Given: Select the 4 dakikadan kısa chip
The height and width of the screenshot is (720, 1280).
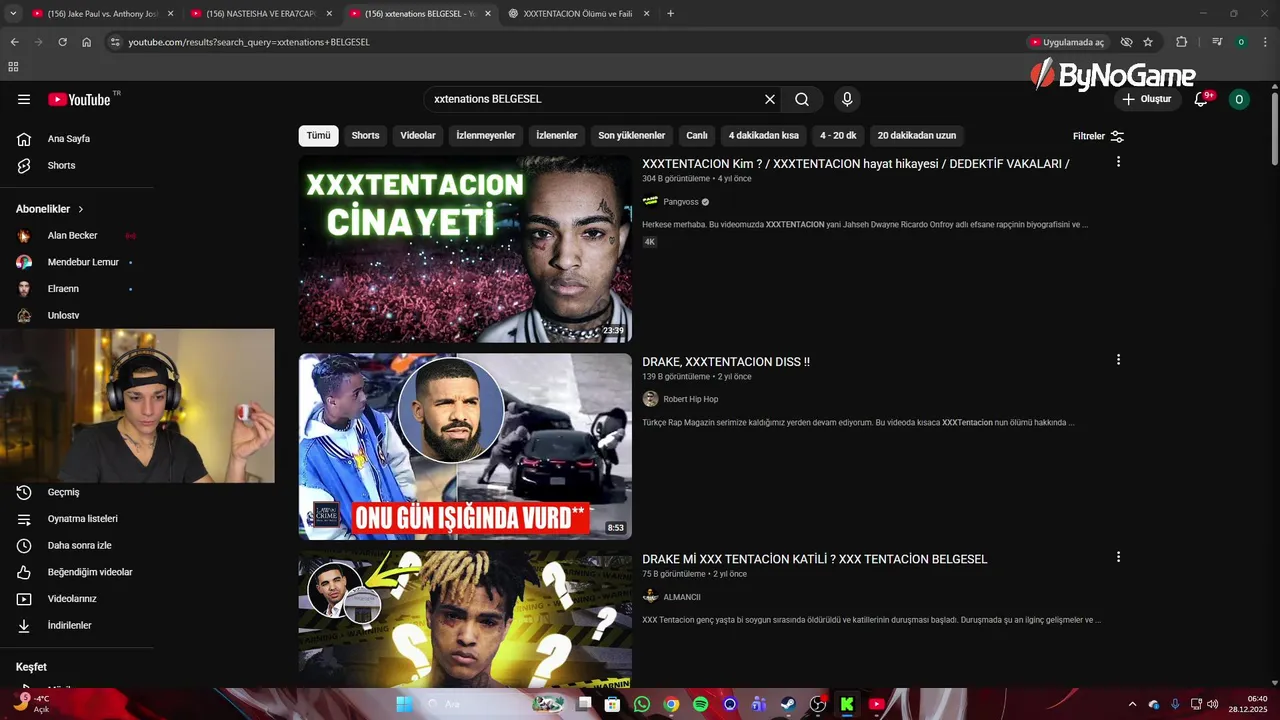Looking at the screenshot, I should [x=764, y=136].
